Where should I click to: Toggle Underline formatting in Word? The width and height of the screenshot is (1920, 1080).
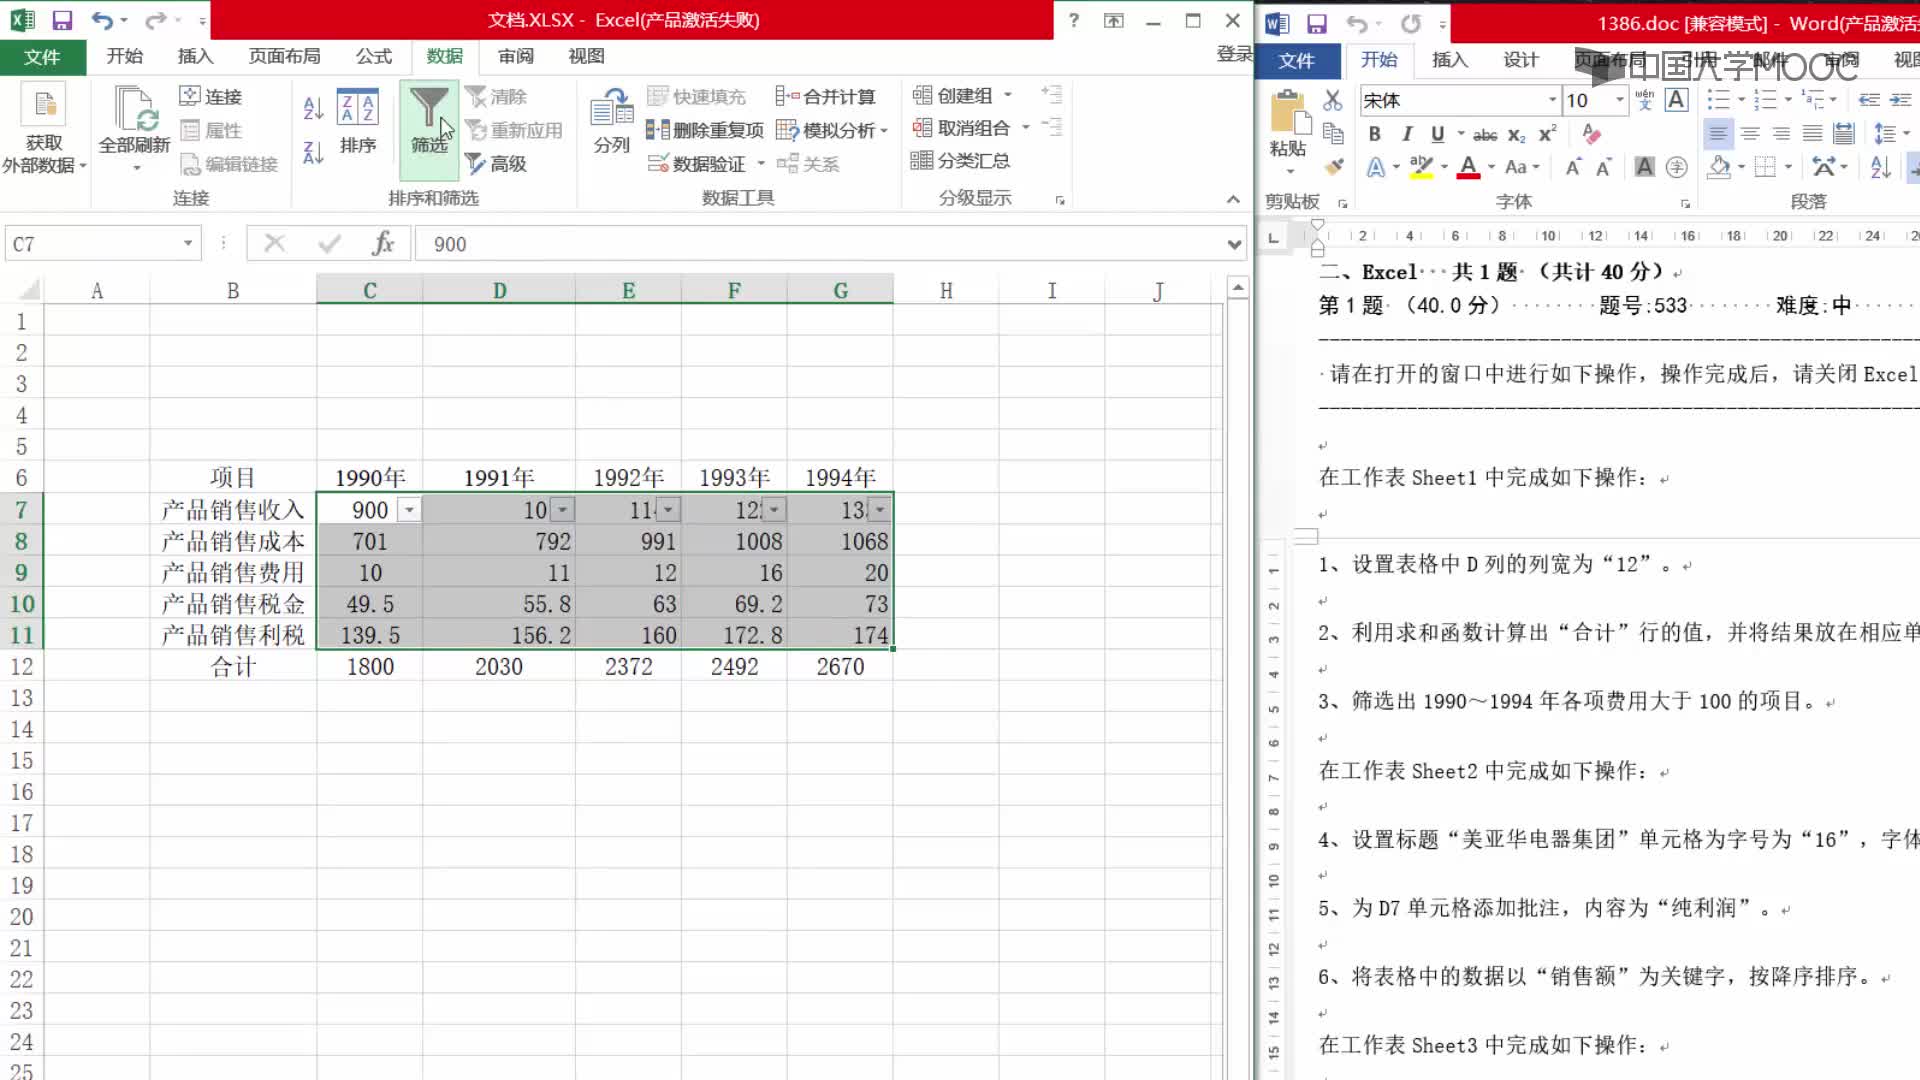click(x=1437, y=134)
